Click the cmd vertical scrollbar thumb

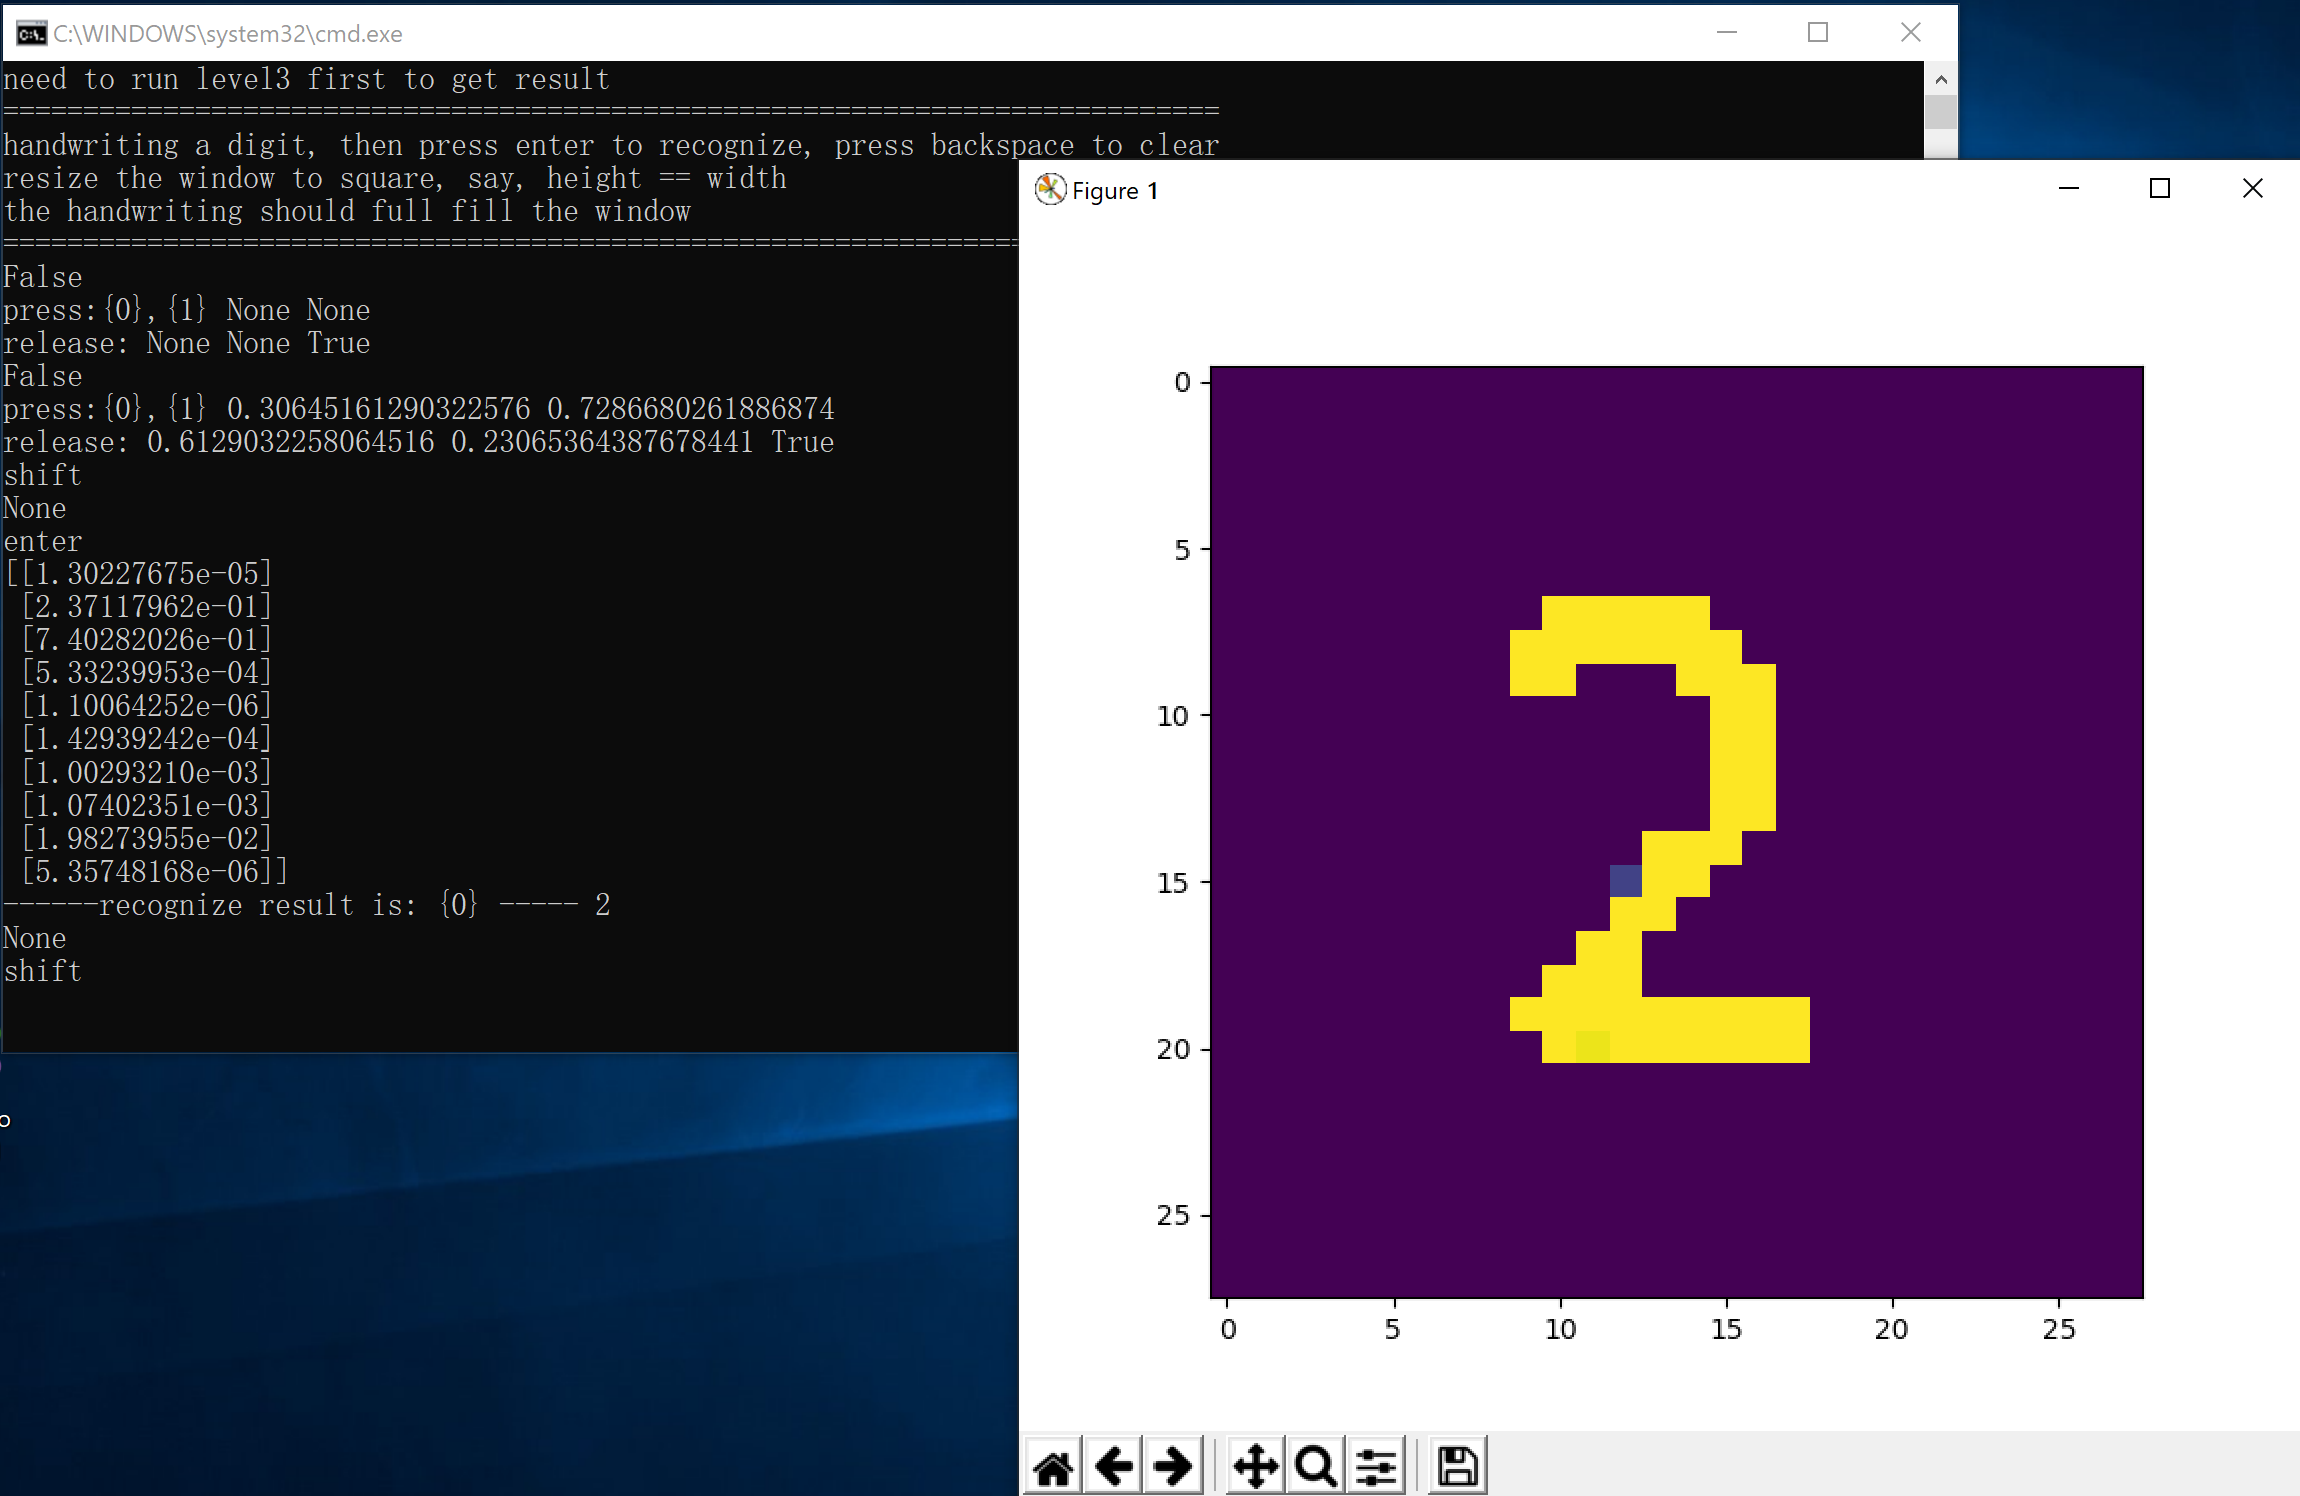[x=1940, y=112]
